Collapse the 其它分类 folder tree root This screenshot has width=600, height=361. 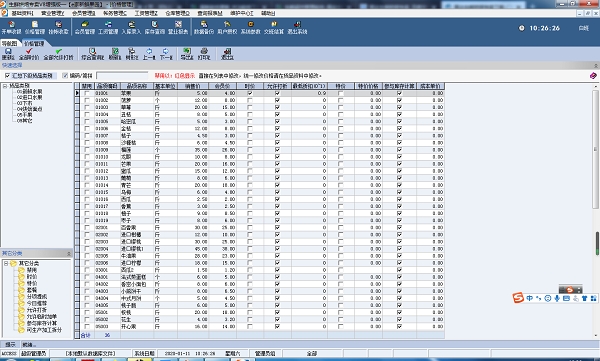point(6,263)
